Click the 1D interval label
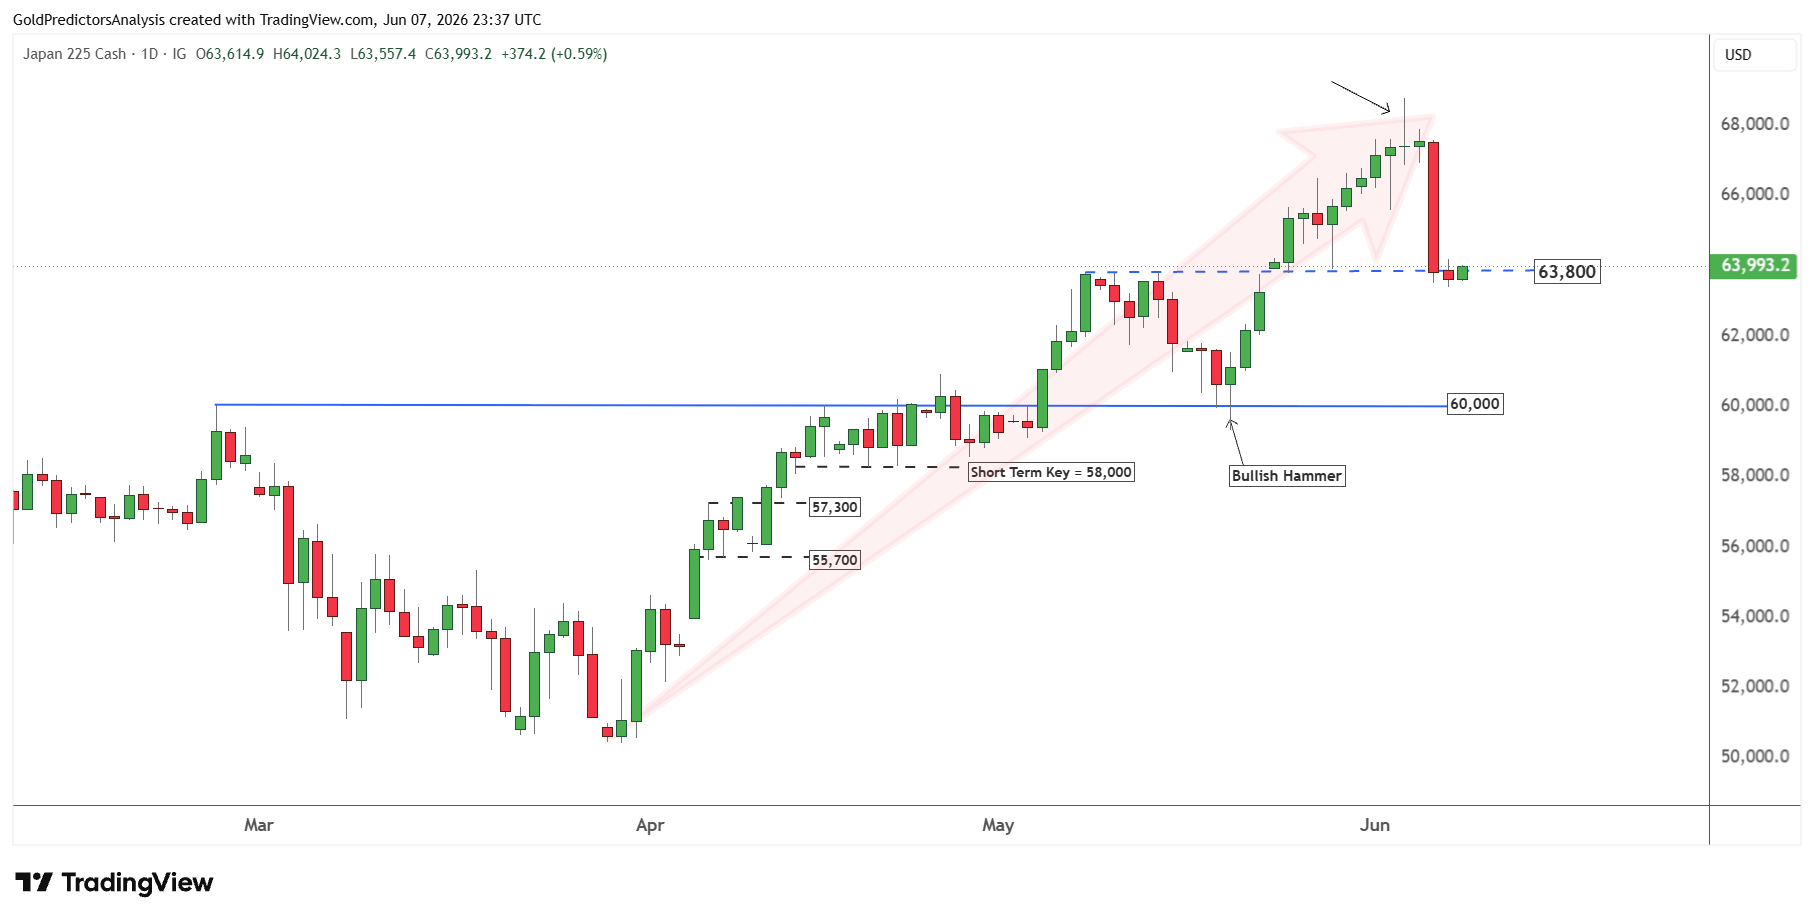Viewport: 1814px width, 920px height. [x=150, y=54]
